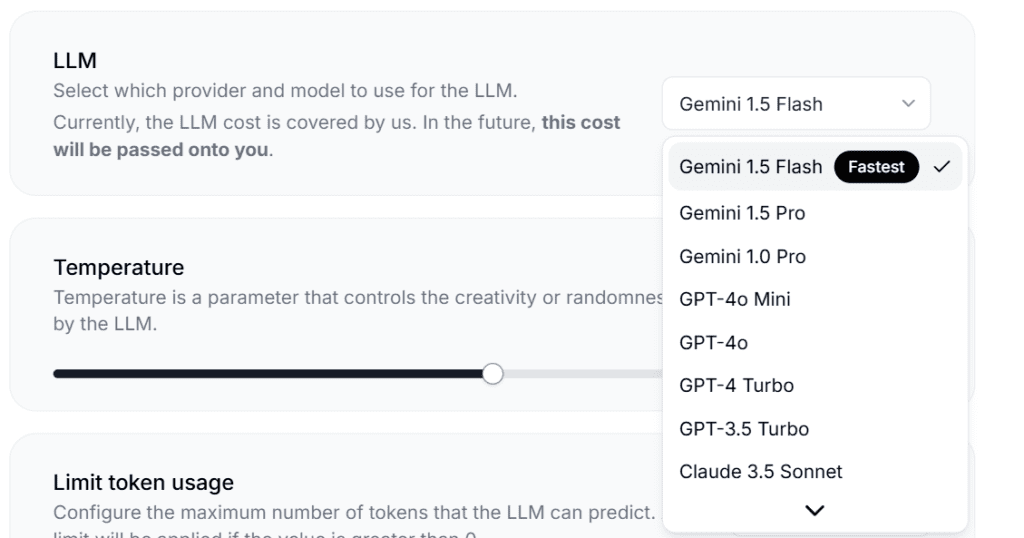
Task: Click the Temperature slider handle
Action: tap(492, 374)
